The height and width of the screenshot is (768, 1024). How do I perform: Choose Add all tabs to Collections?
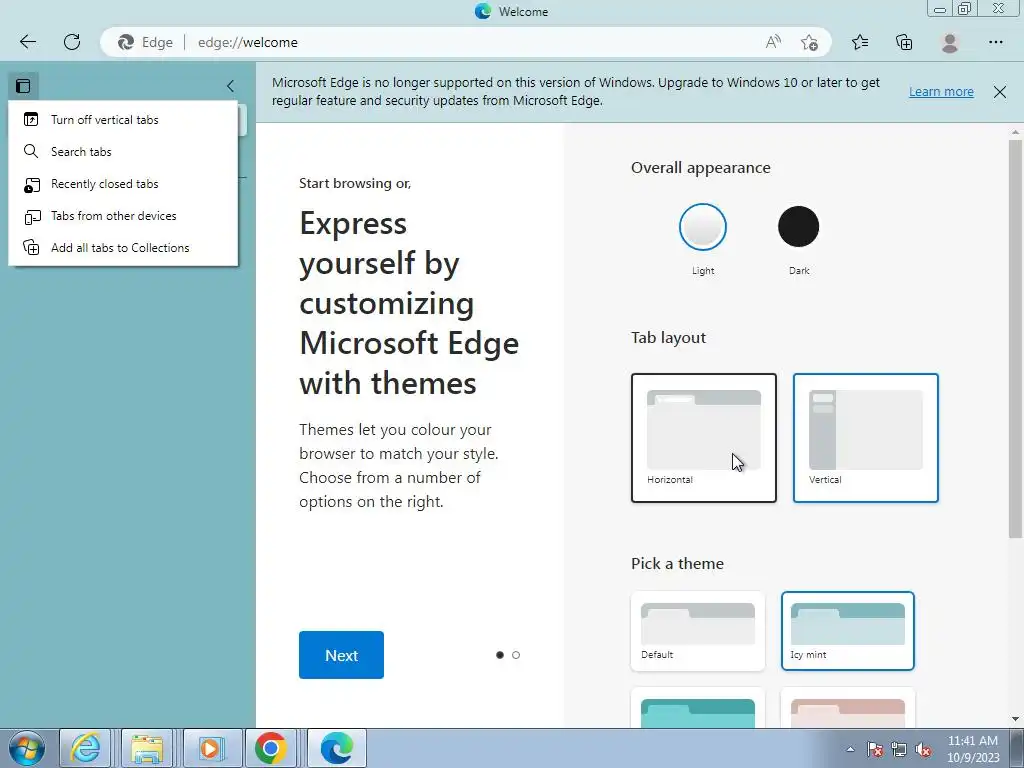[123, 248]
